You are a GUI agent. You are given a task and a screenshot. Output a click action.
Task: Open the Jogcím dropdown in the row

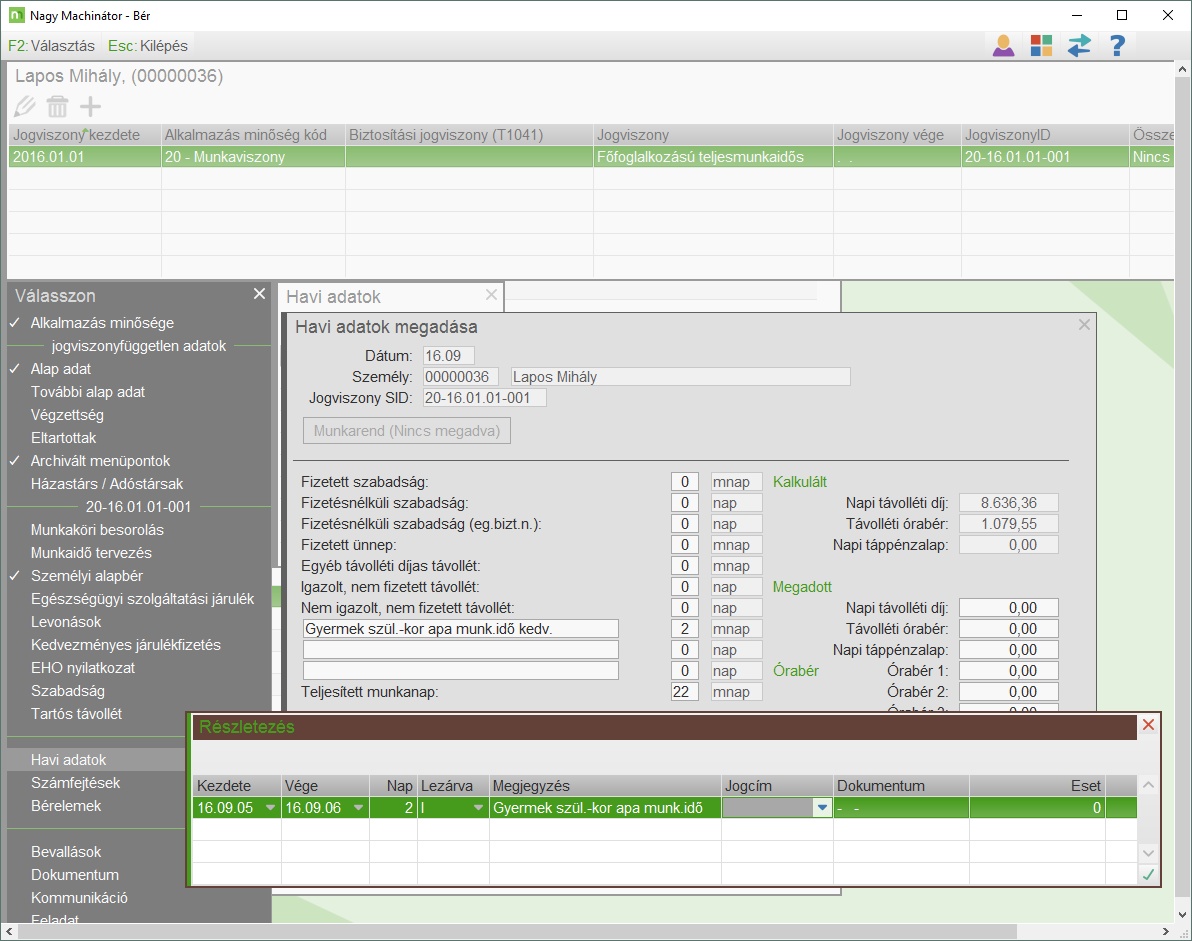point(821,808)
